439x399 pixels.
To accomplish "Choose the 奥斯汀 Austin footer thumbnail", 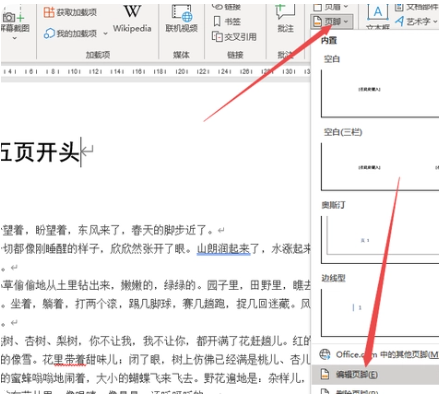I will [x=380, y=240].
